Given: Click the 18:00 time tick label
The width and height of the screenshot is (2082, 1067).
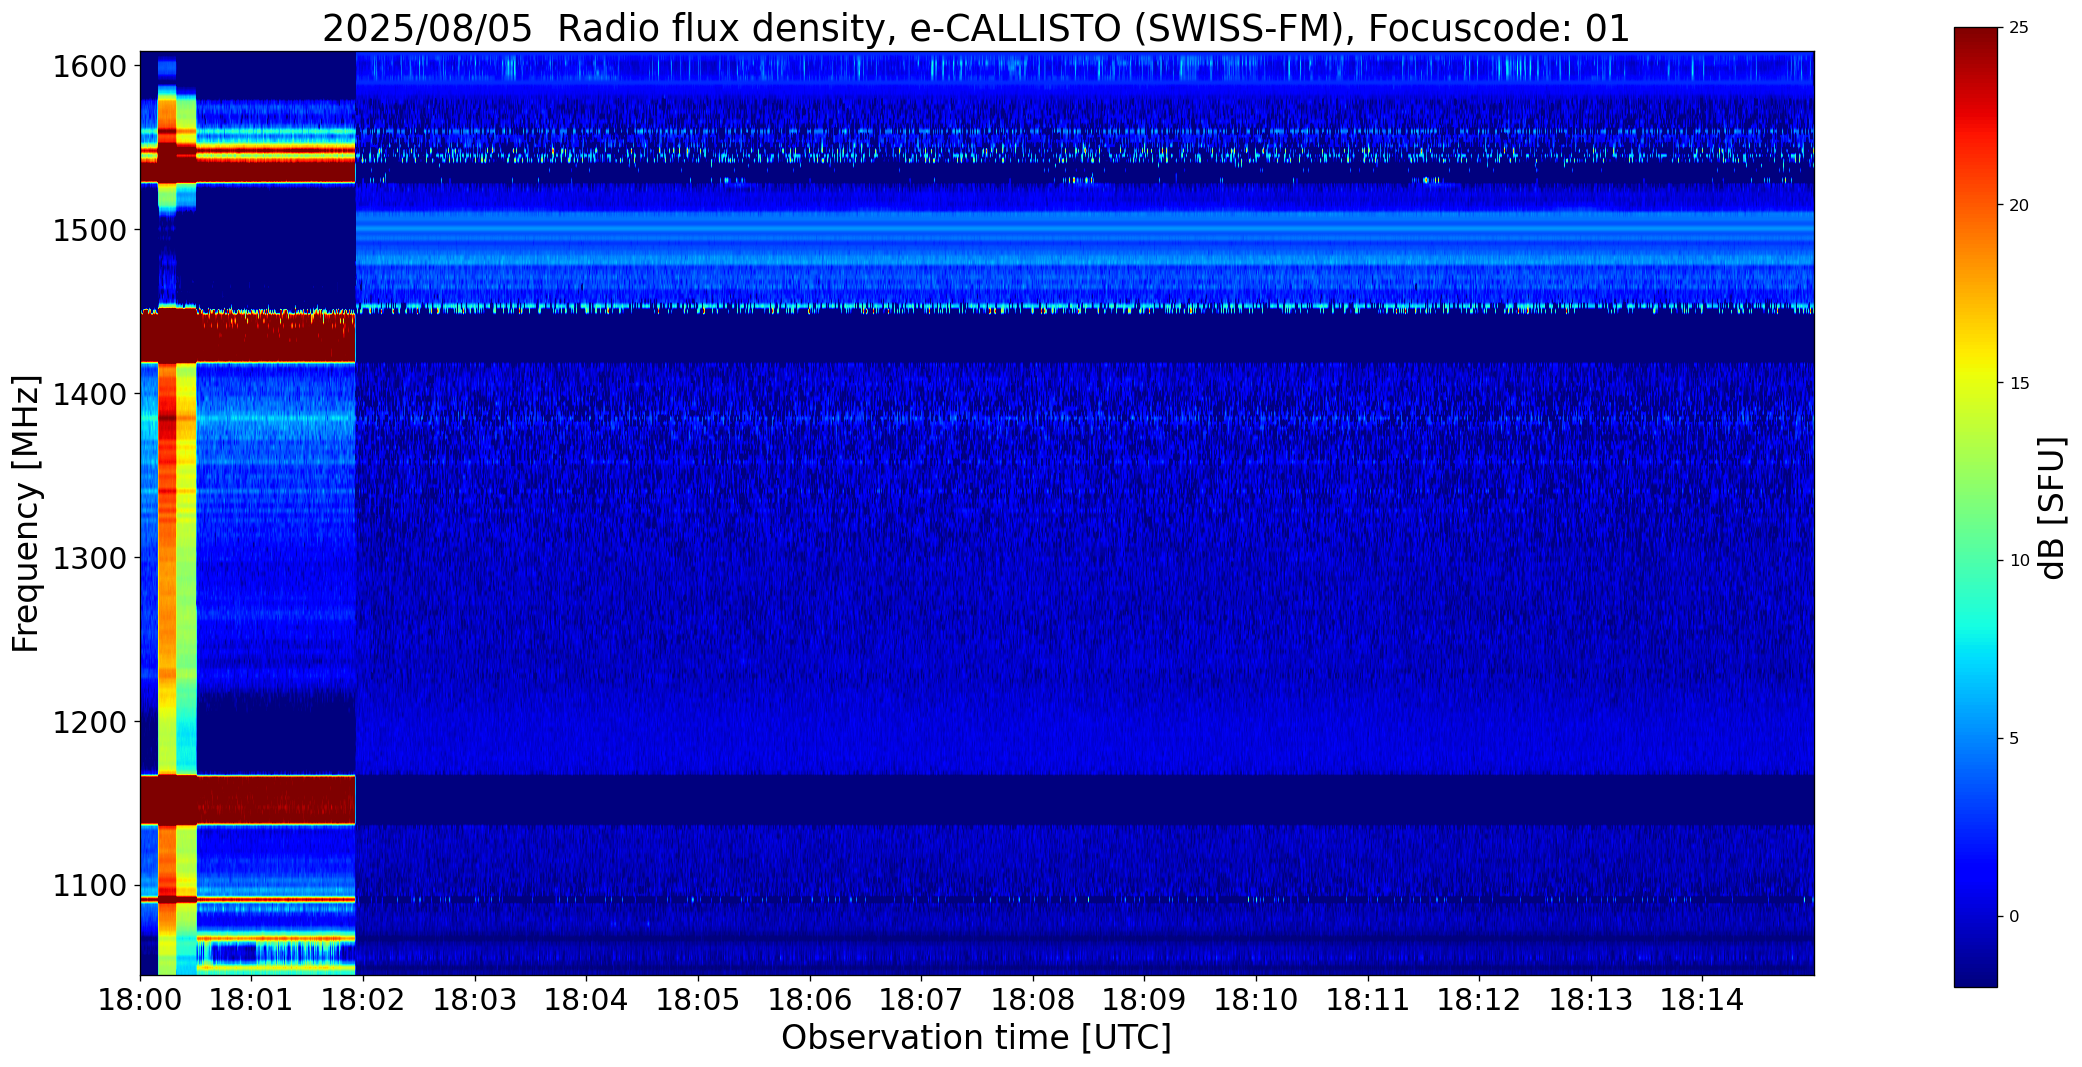Looking at the screenshot, I should 140,1000.
